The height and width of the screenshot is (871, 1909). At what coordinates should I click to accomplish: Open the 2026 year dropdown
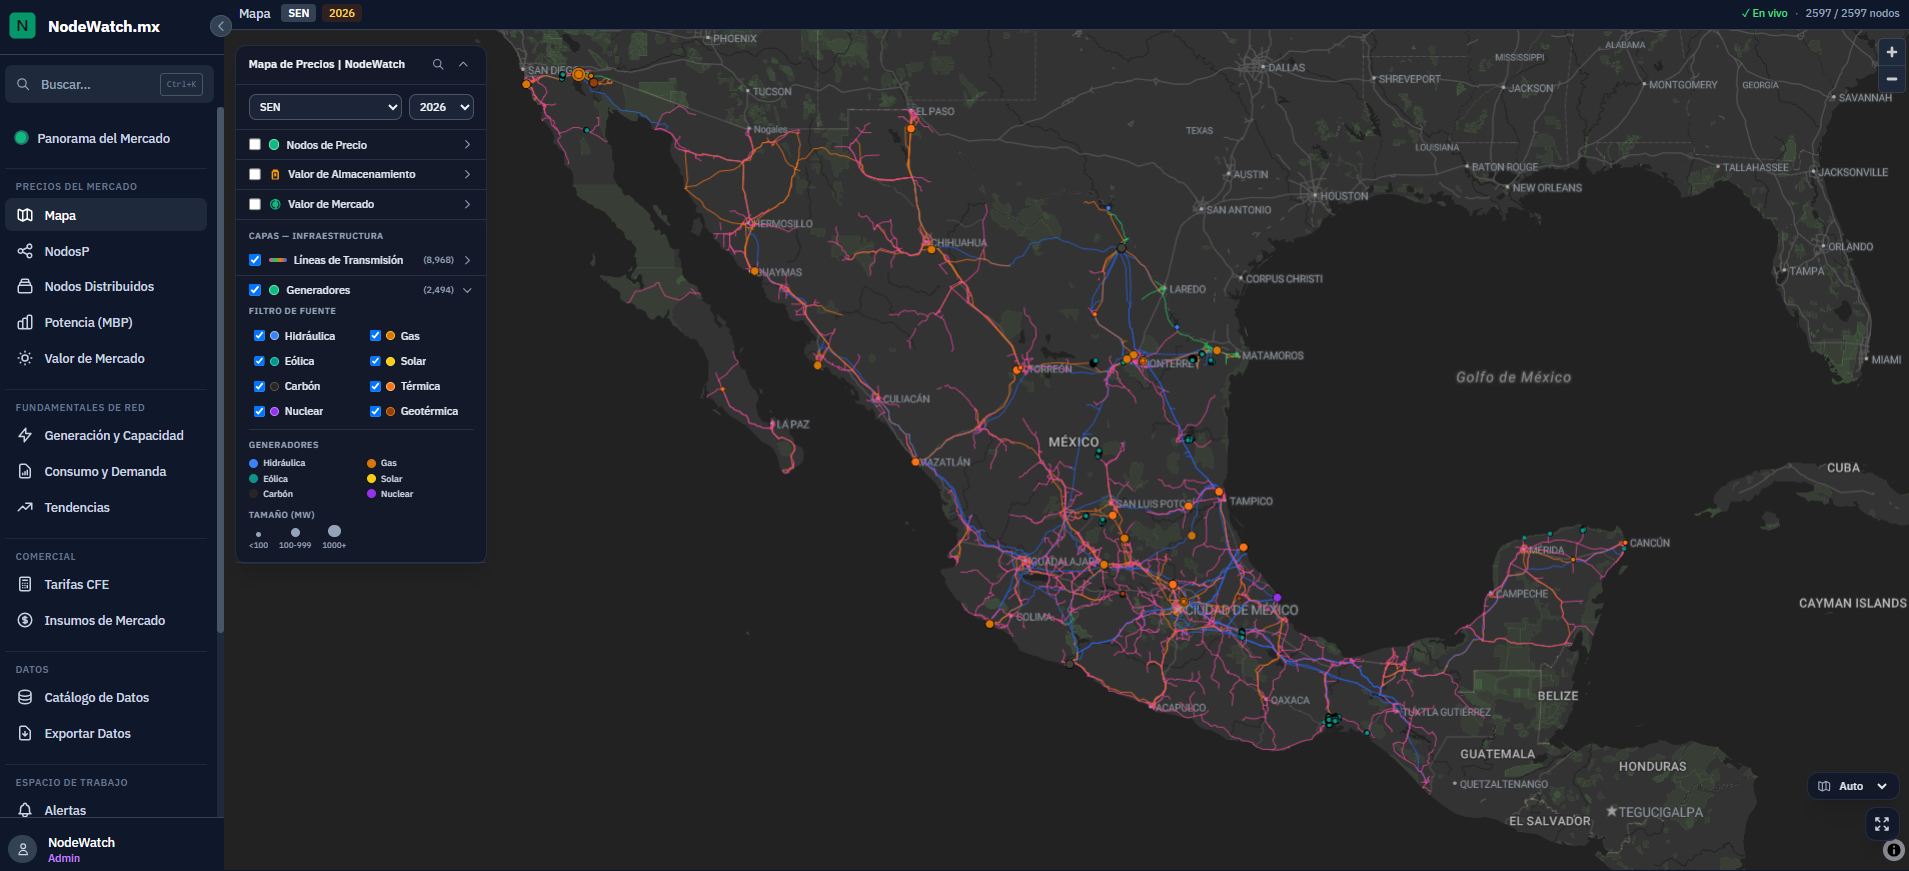(441, 107)
